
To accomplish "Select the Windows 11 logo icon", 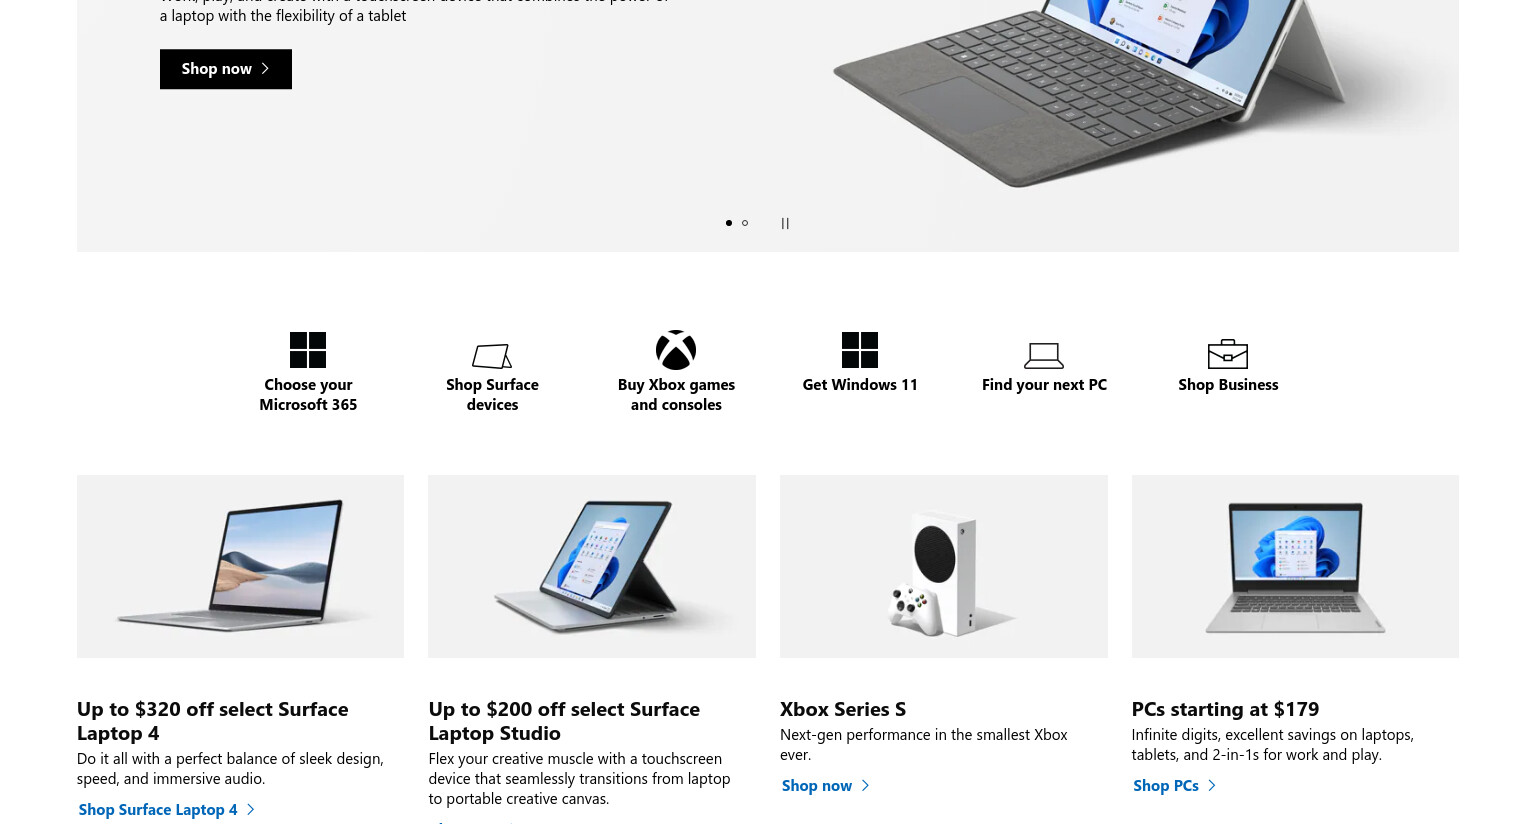I will pyautogui.click(x=860, y=350).
